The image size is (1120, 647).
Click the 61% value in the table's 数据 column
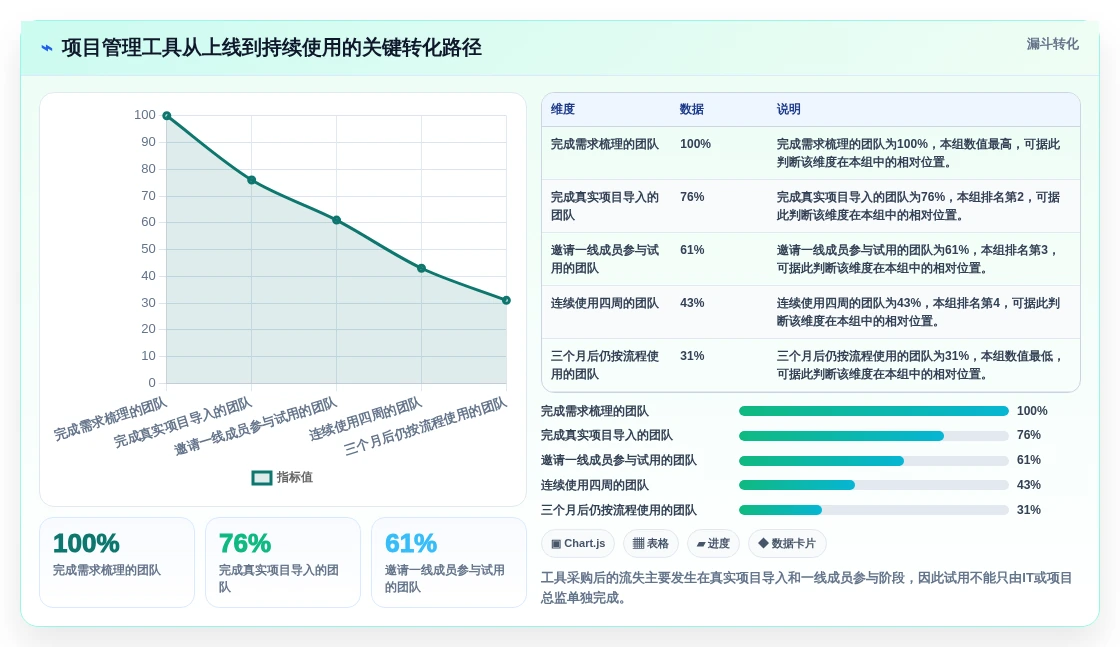[691, 250]
